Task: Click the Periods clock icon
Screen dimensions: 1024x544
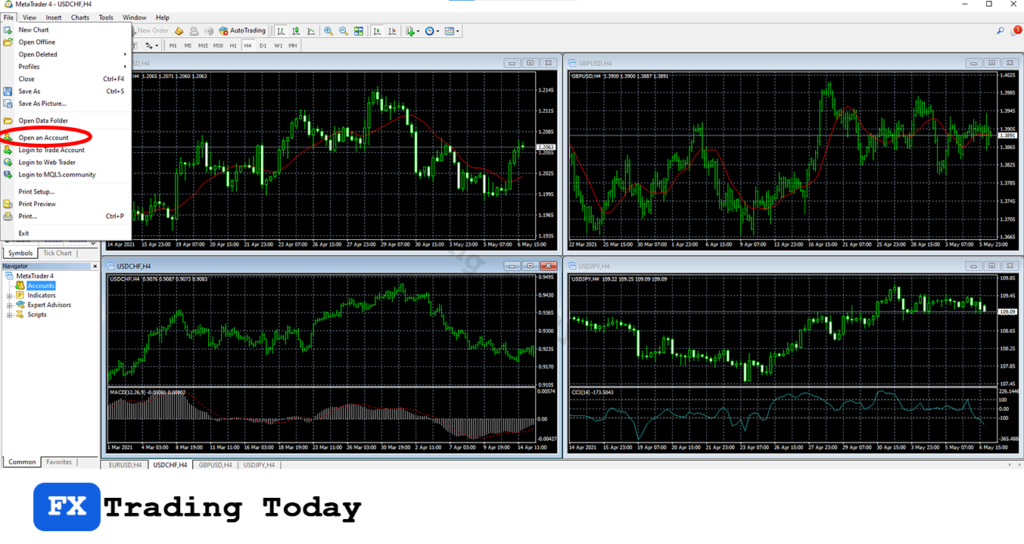Action: click(x=429, y=31)
